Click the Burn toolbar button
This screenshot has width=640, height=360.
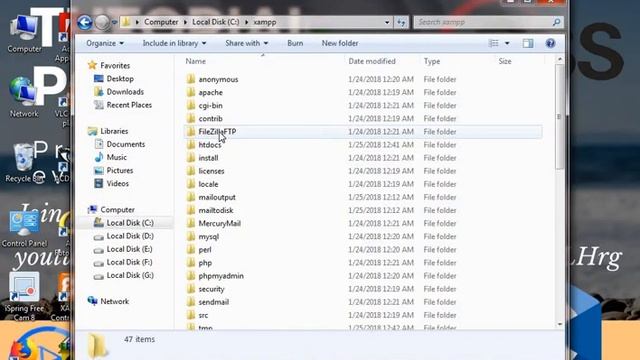tap(295, 43)
